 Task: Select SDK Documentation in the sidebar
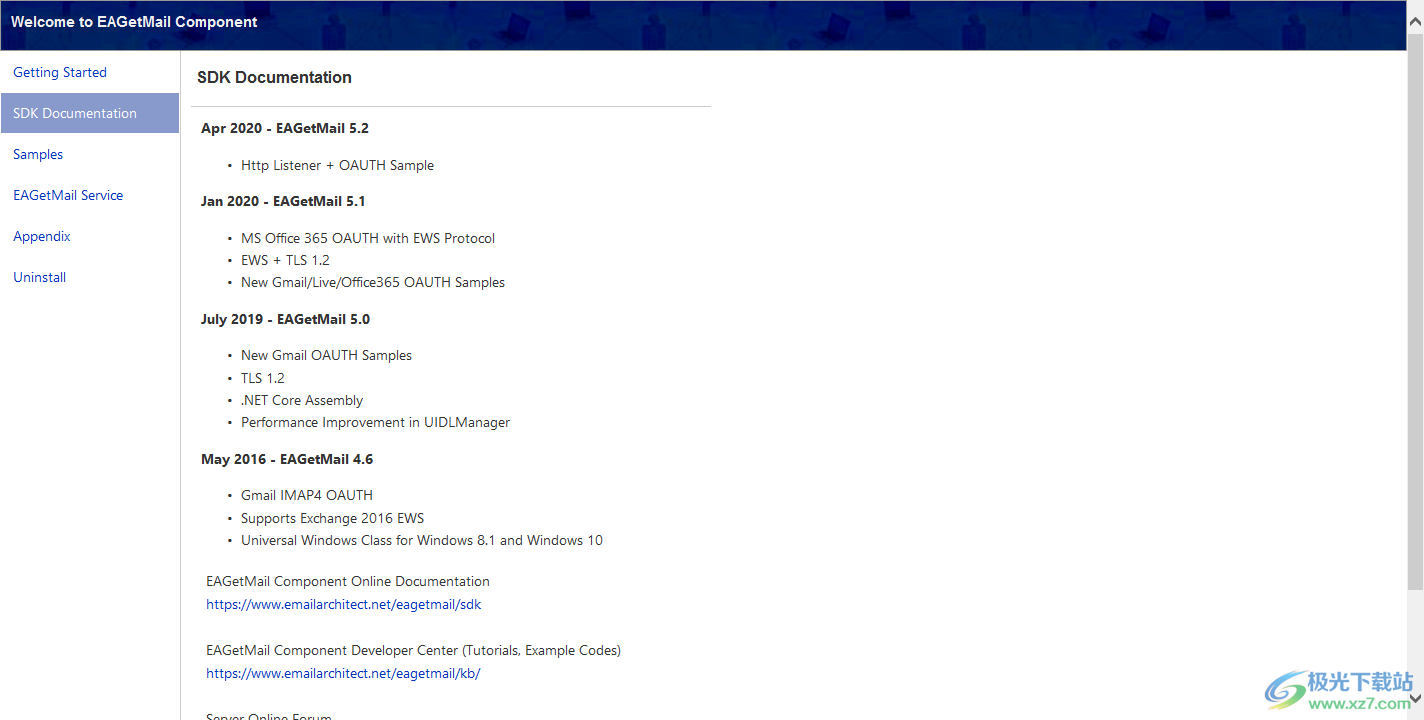pos(90,113)
